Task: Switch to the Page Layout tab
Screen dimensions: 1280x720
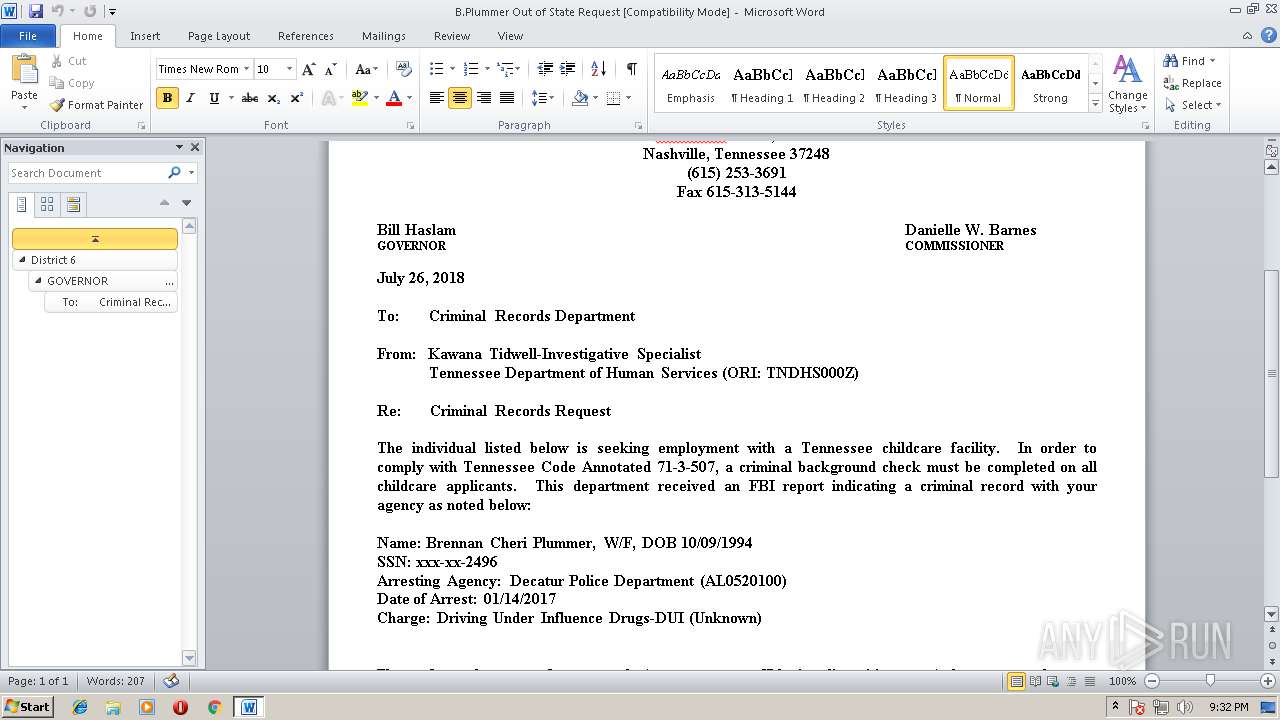Action: [219, 36]
